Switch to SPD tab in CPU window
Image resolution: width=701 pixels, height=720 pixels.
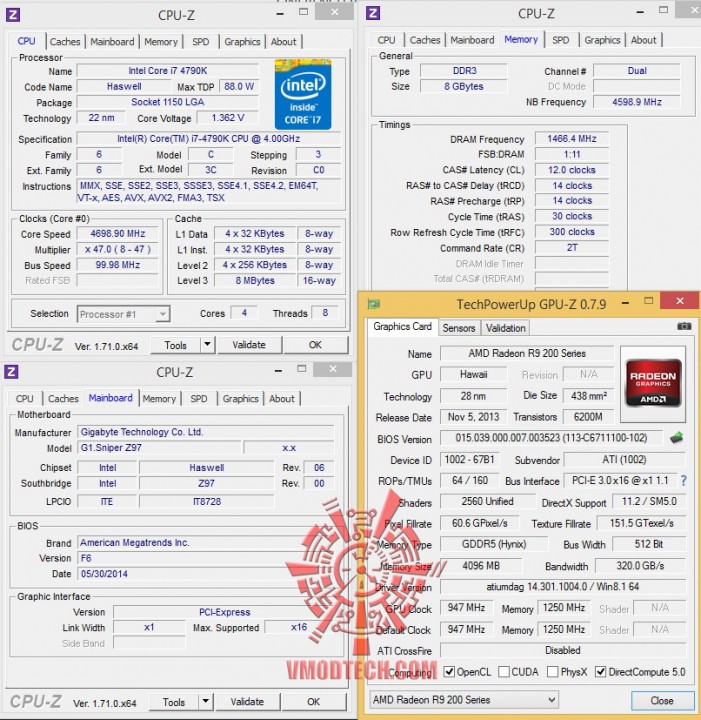[x=201, y=42]
